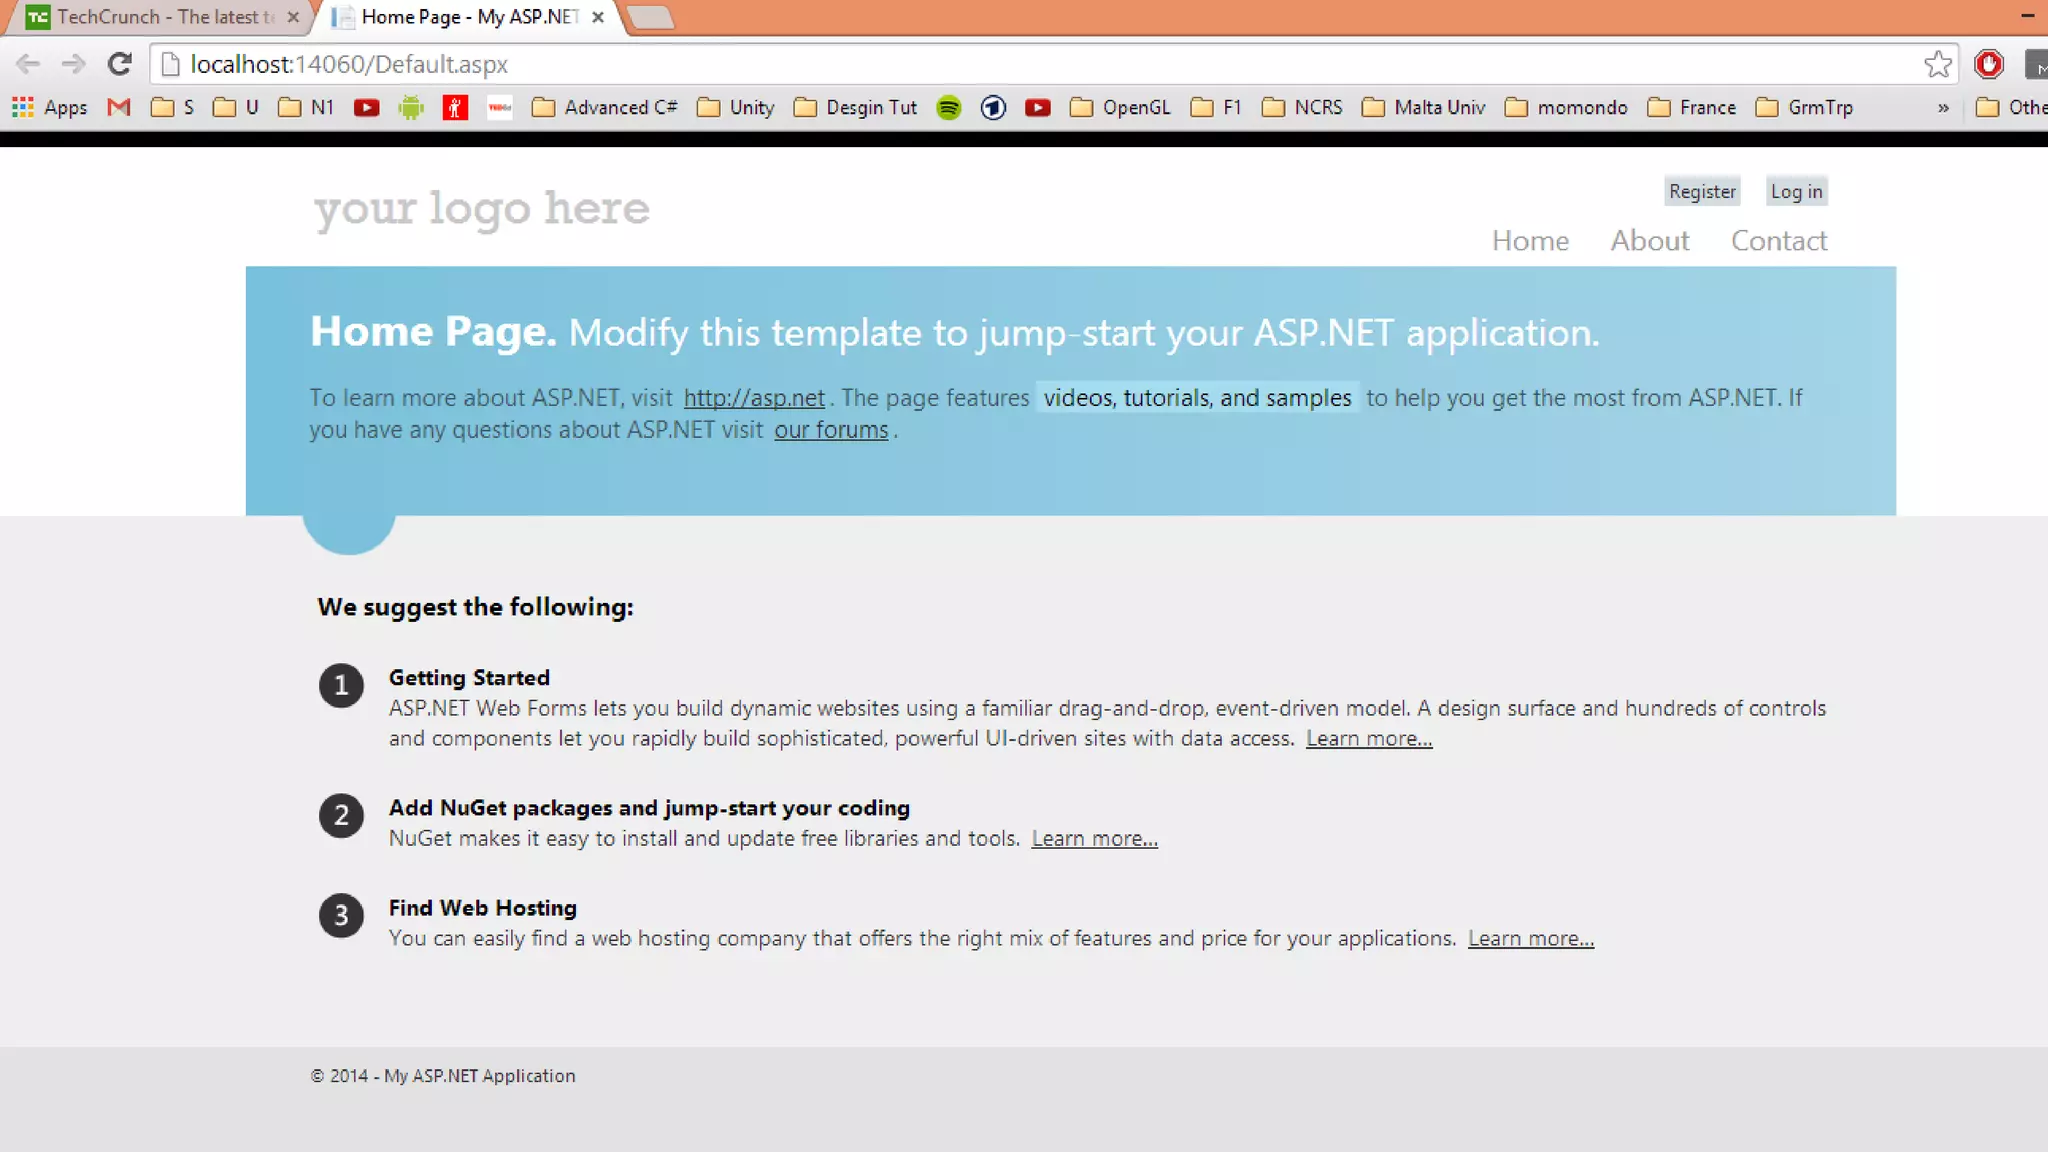
Task: Expand the Advanced C# bookmark folder
Action: click(x=605, y=107)
